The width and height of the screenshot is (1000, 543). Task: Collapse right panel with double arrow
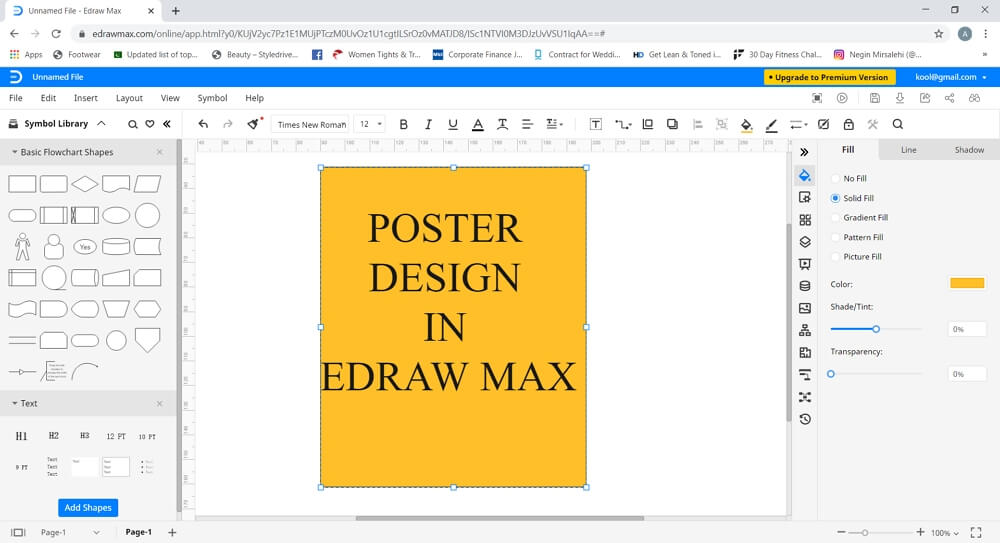pyautogui.click(x=804, y=152)
